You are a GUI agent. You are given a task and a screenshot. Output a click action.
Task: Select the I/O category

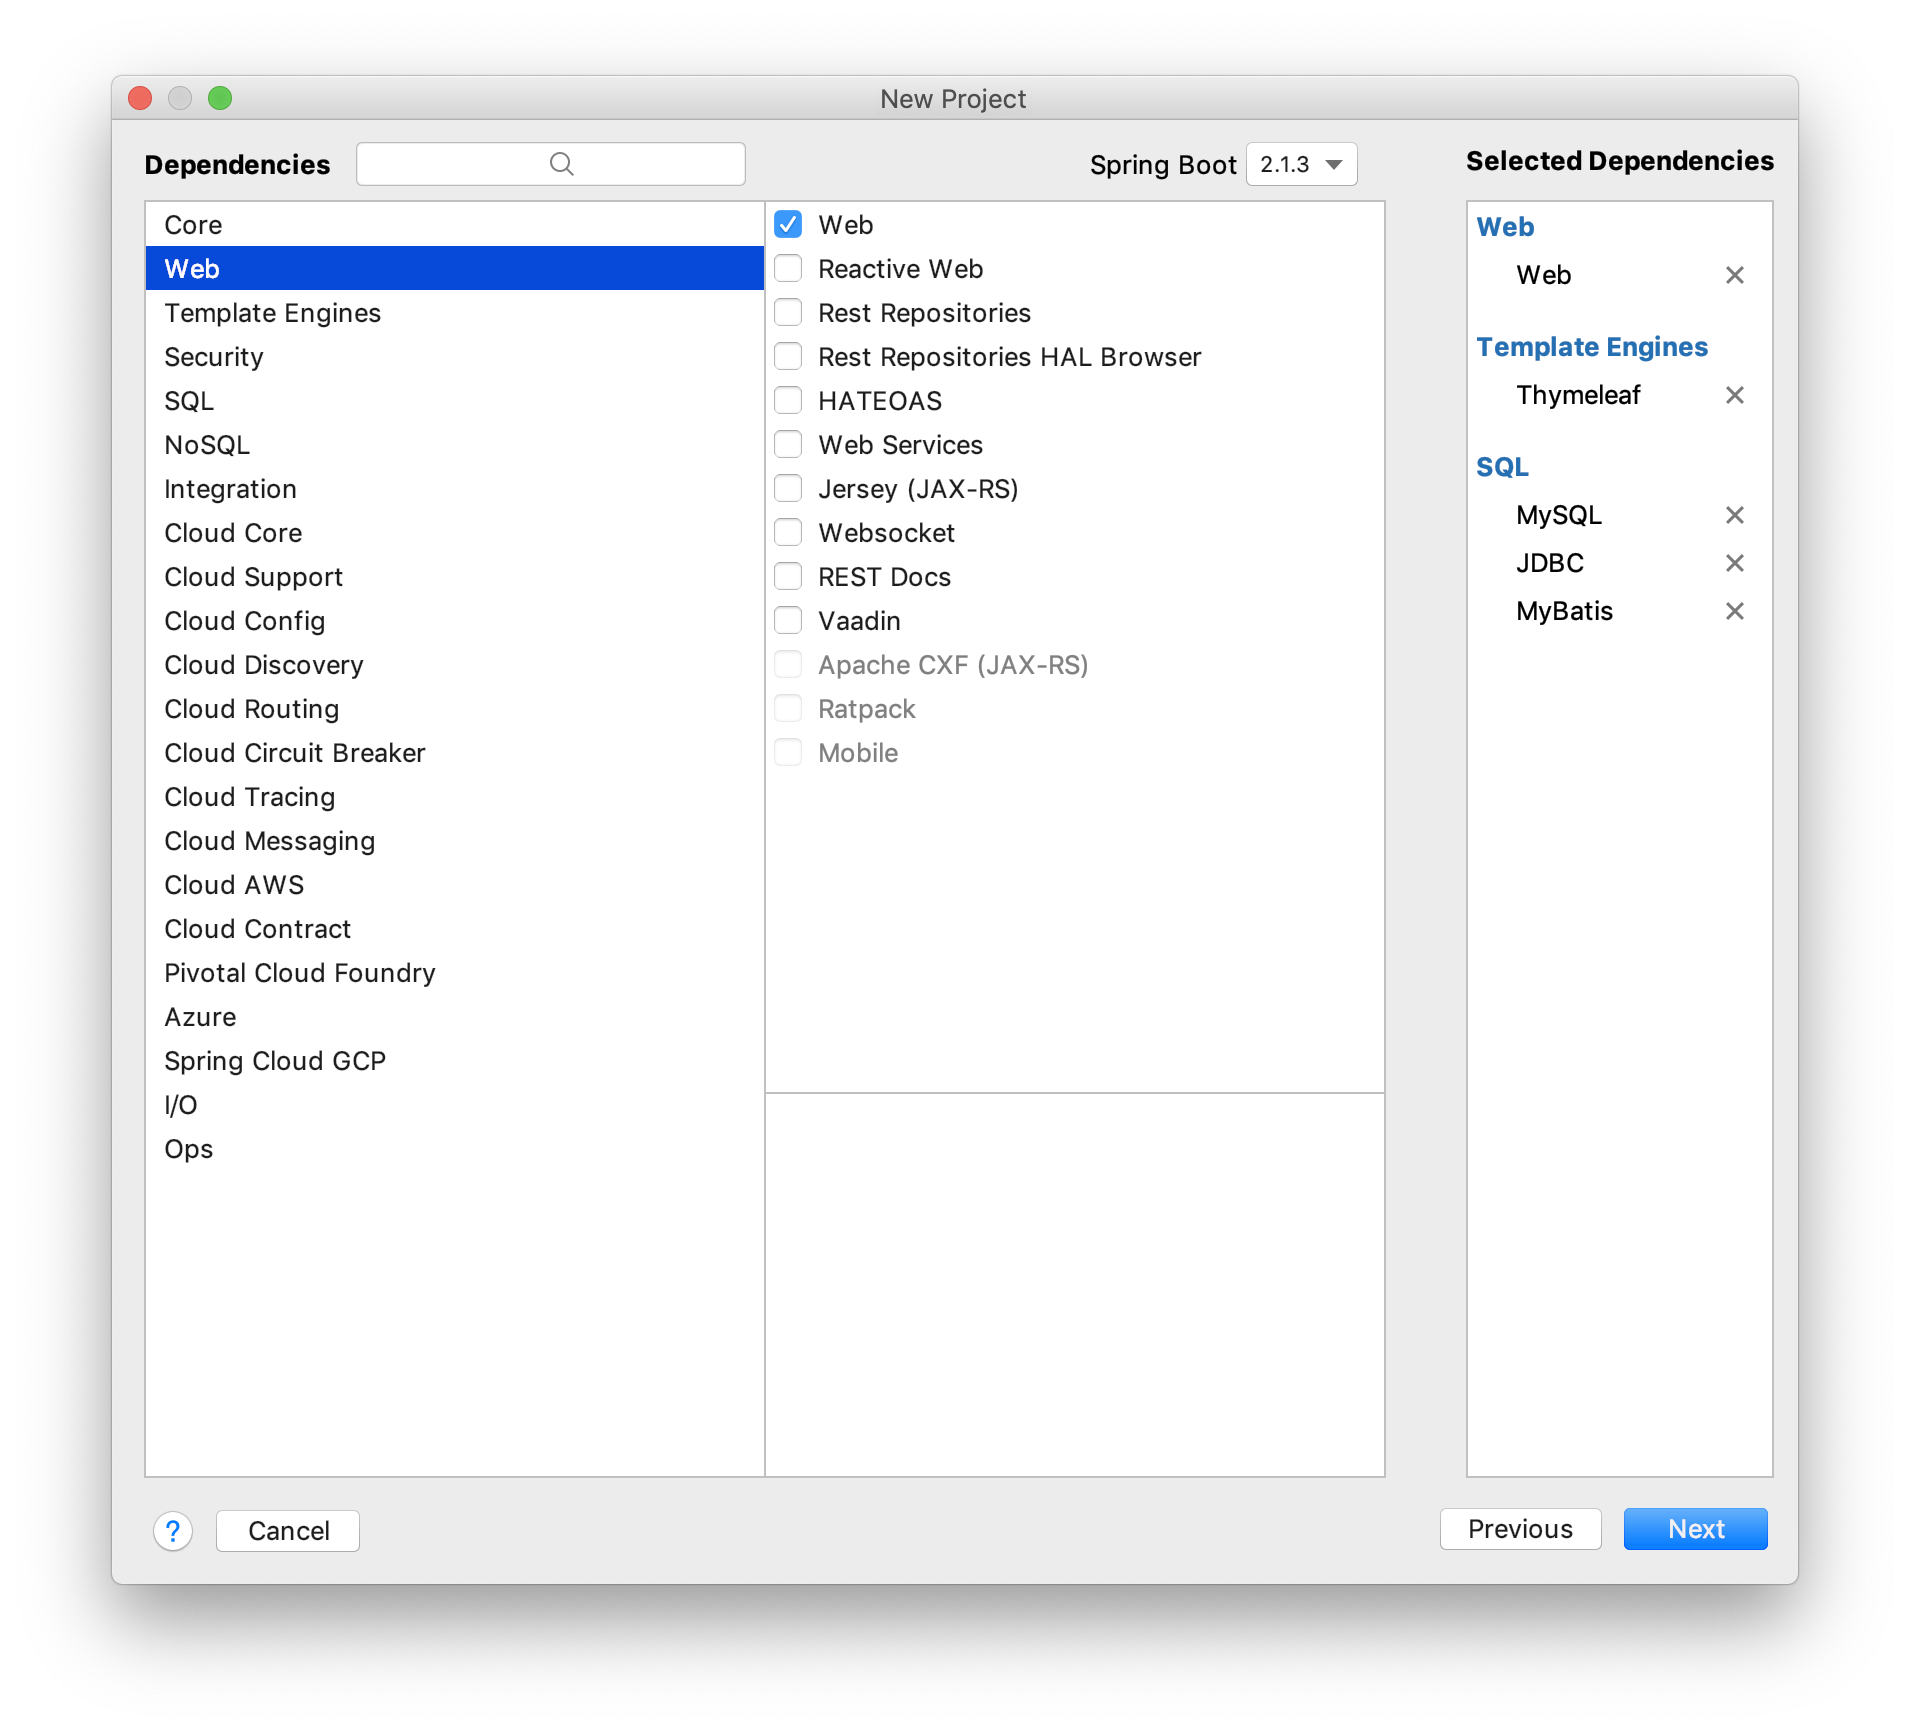[455, 1105]
